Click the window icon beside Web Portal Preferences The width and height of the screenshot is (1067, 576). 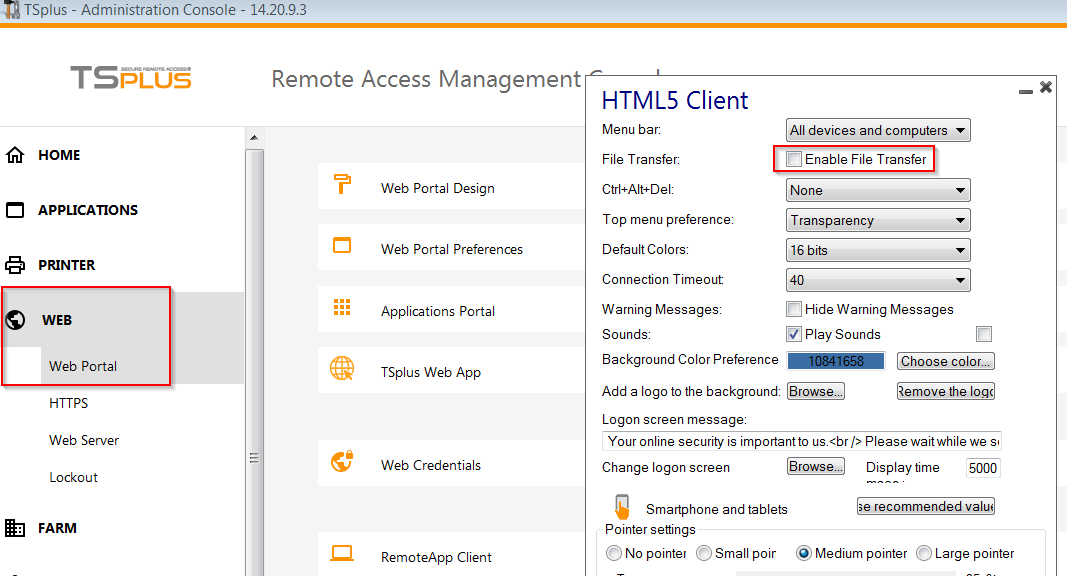pos(342,245)
